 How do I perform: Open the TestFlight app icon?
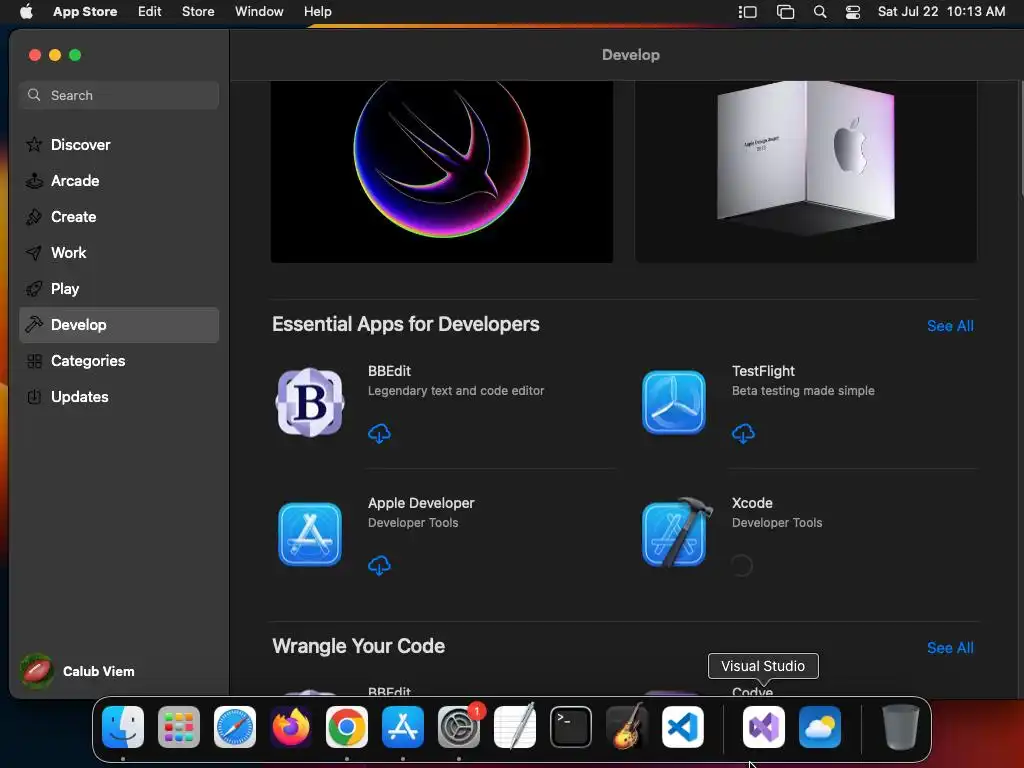coord(673,402)
